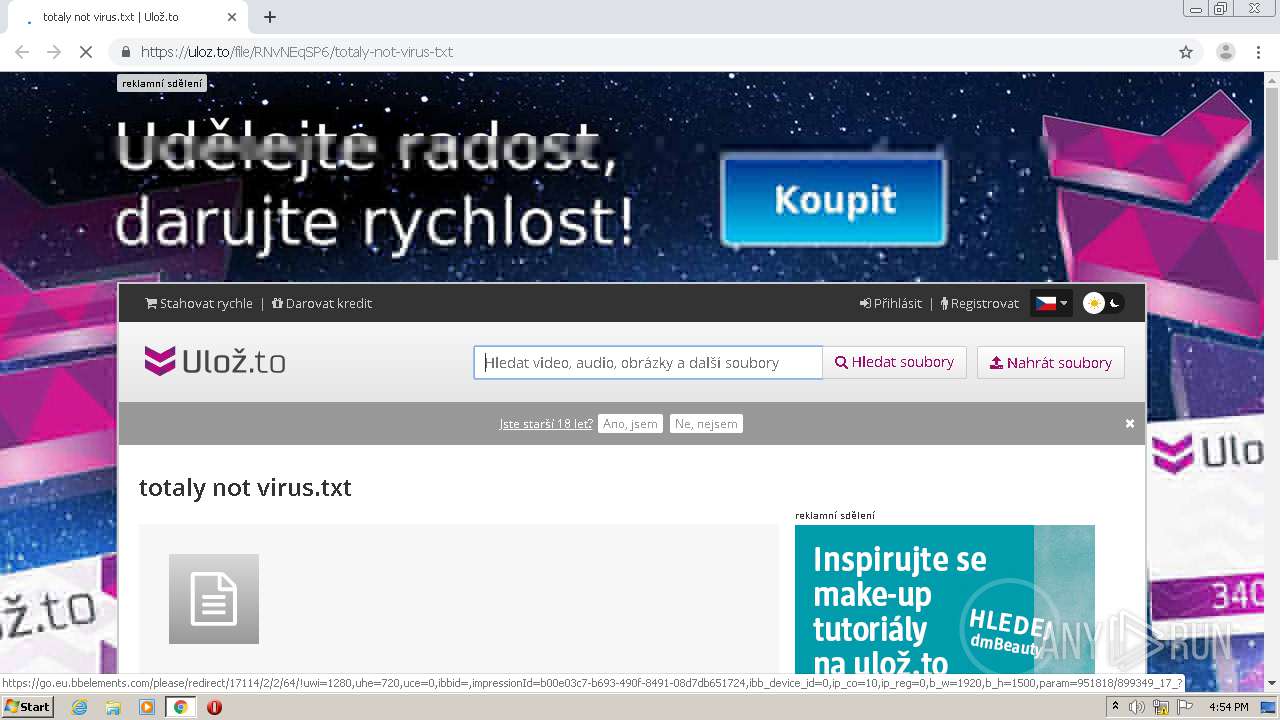
Task: Click the 'Jste starší 18 let?' link
Action: [546, 424]
